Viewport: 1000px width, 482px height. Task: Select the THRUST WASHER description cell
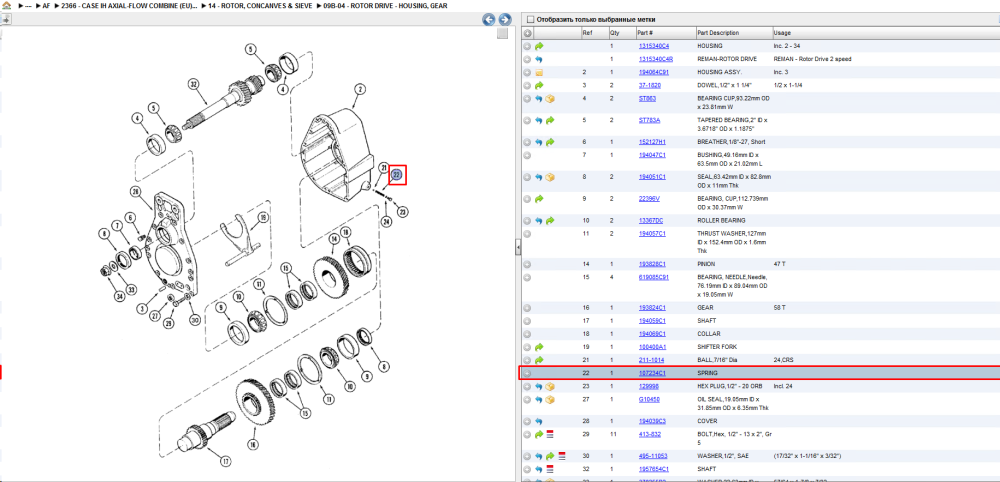tap(733, 242)
